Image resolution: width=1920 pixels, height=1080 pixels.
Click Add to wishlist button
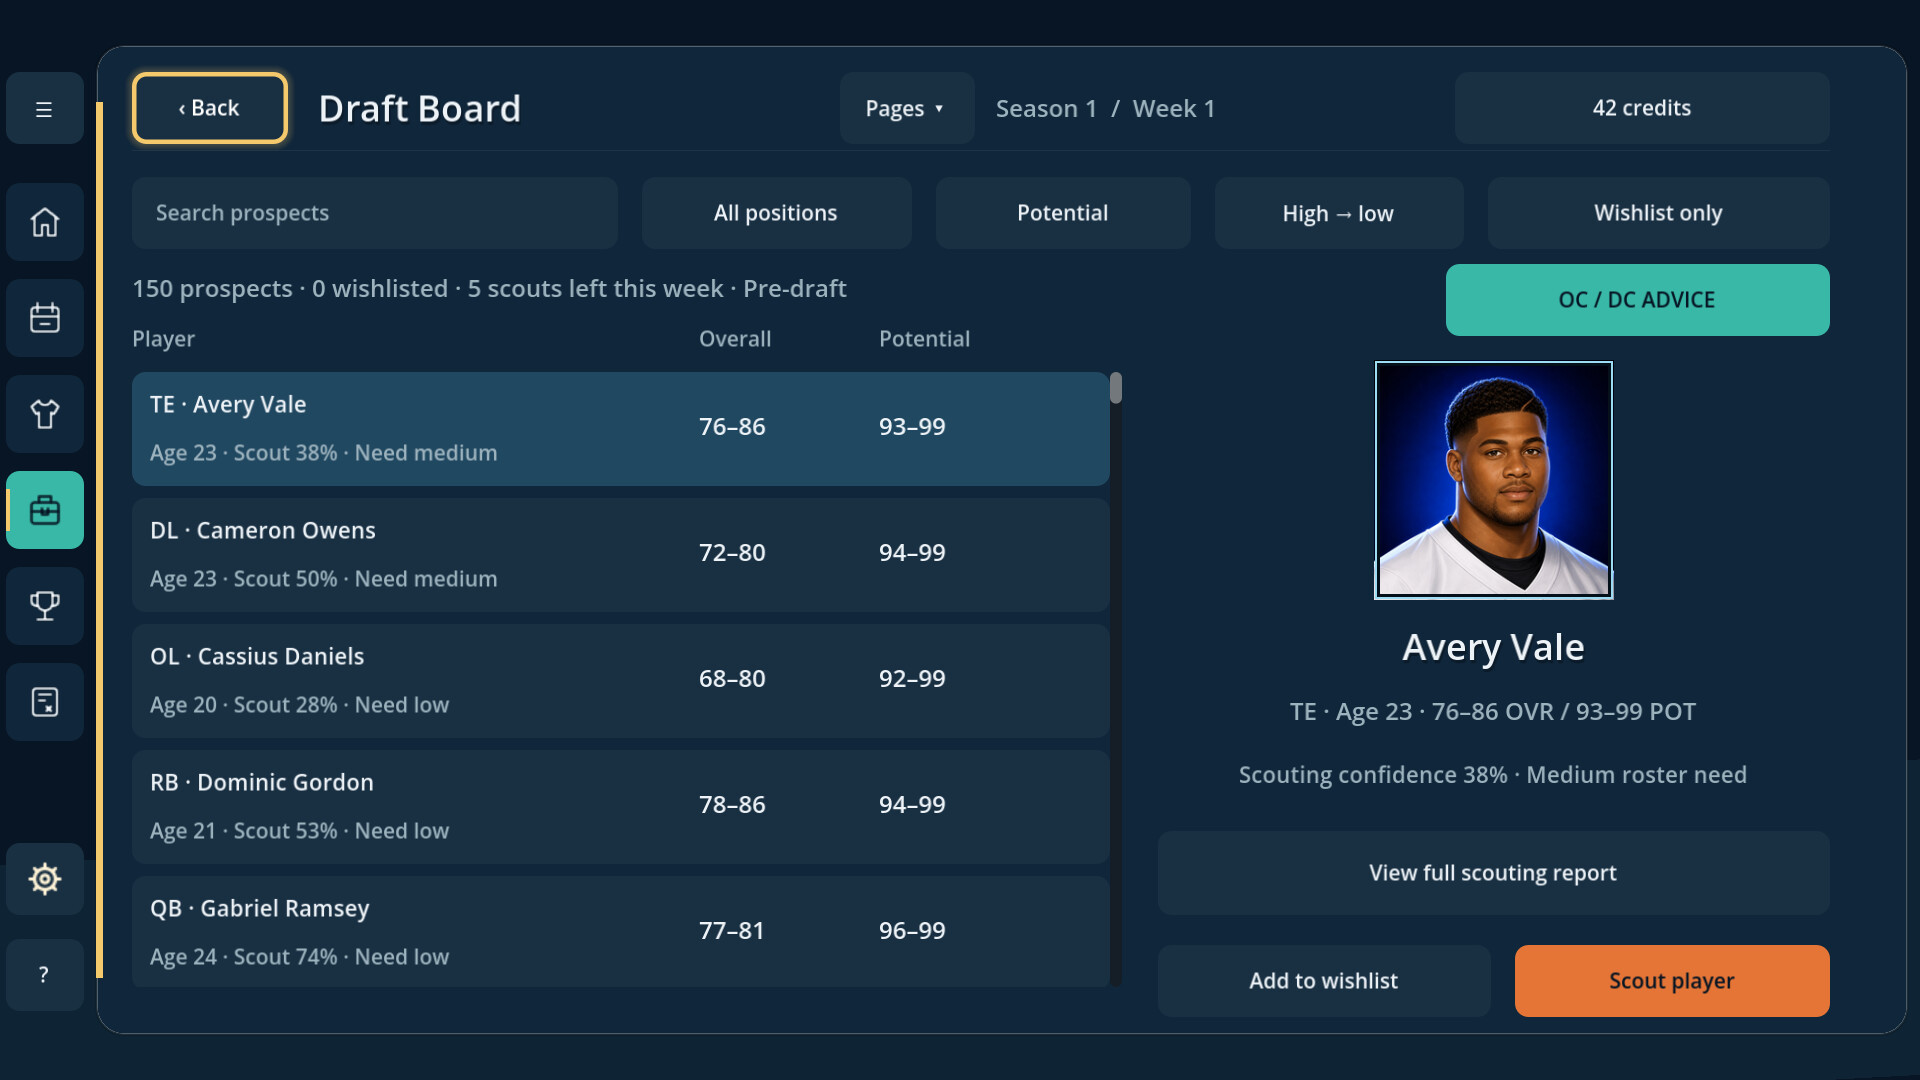pyautogui.click(x=1323, y=981)
